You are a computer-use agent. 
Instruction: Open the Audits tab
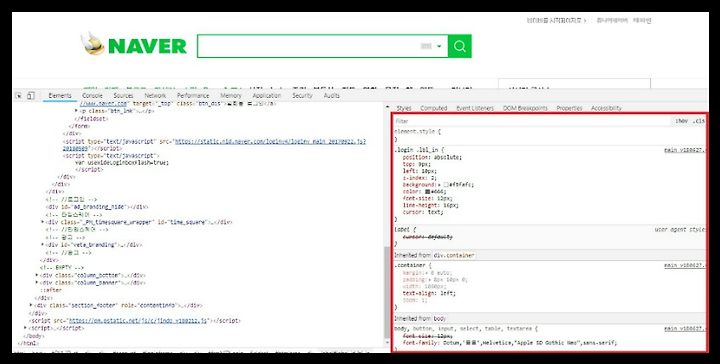point(332,95)
